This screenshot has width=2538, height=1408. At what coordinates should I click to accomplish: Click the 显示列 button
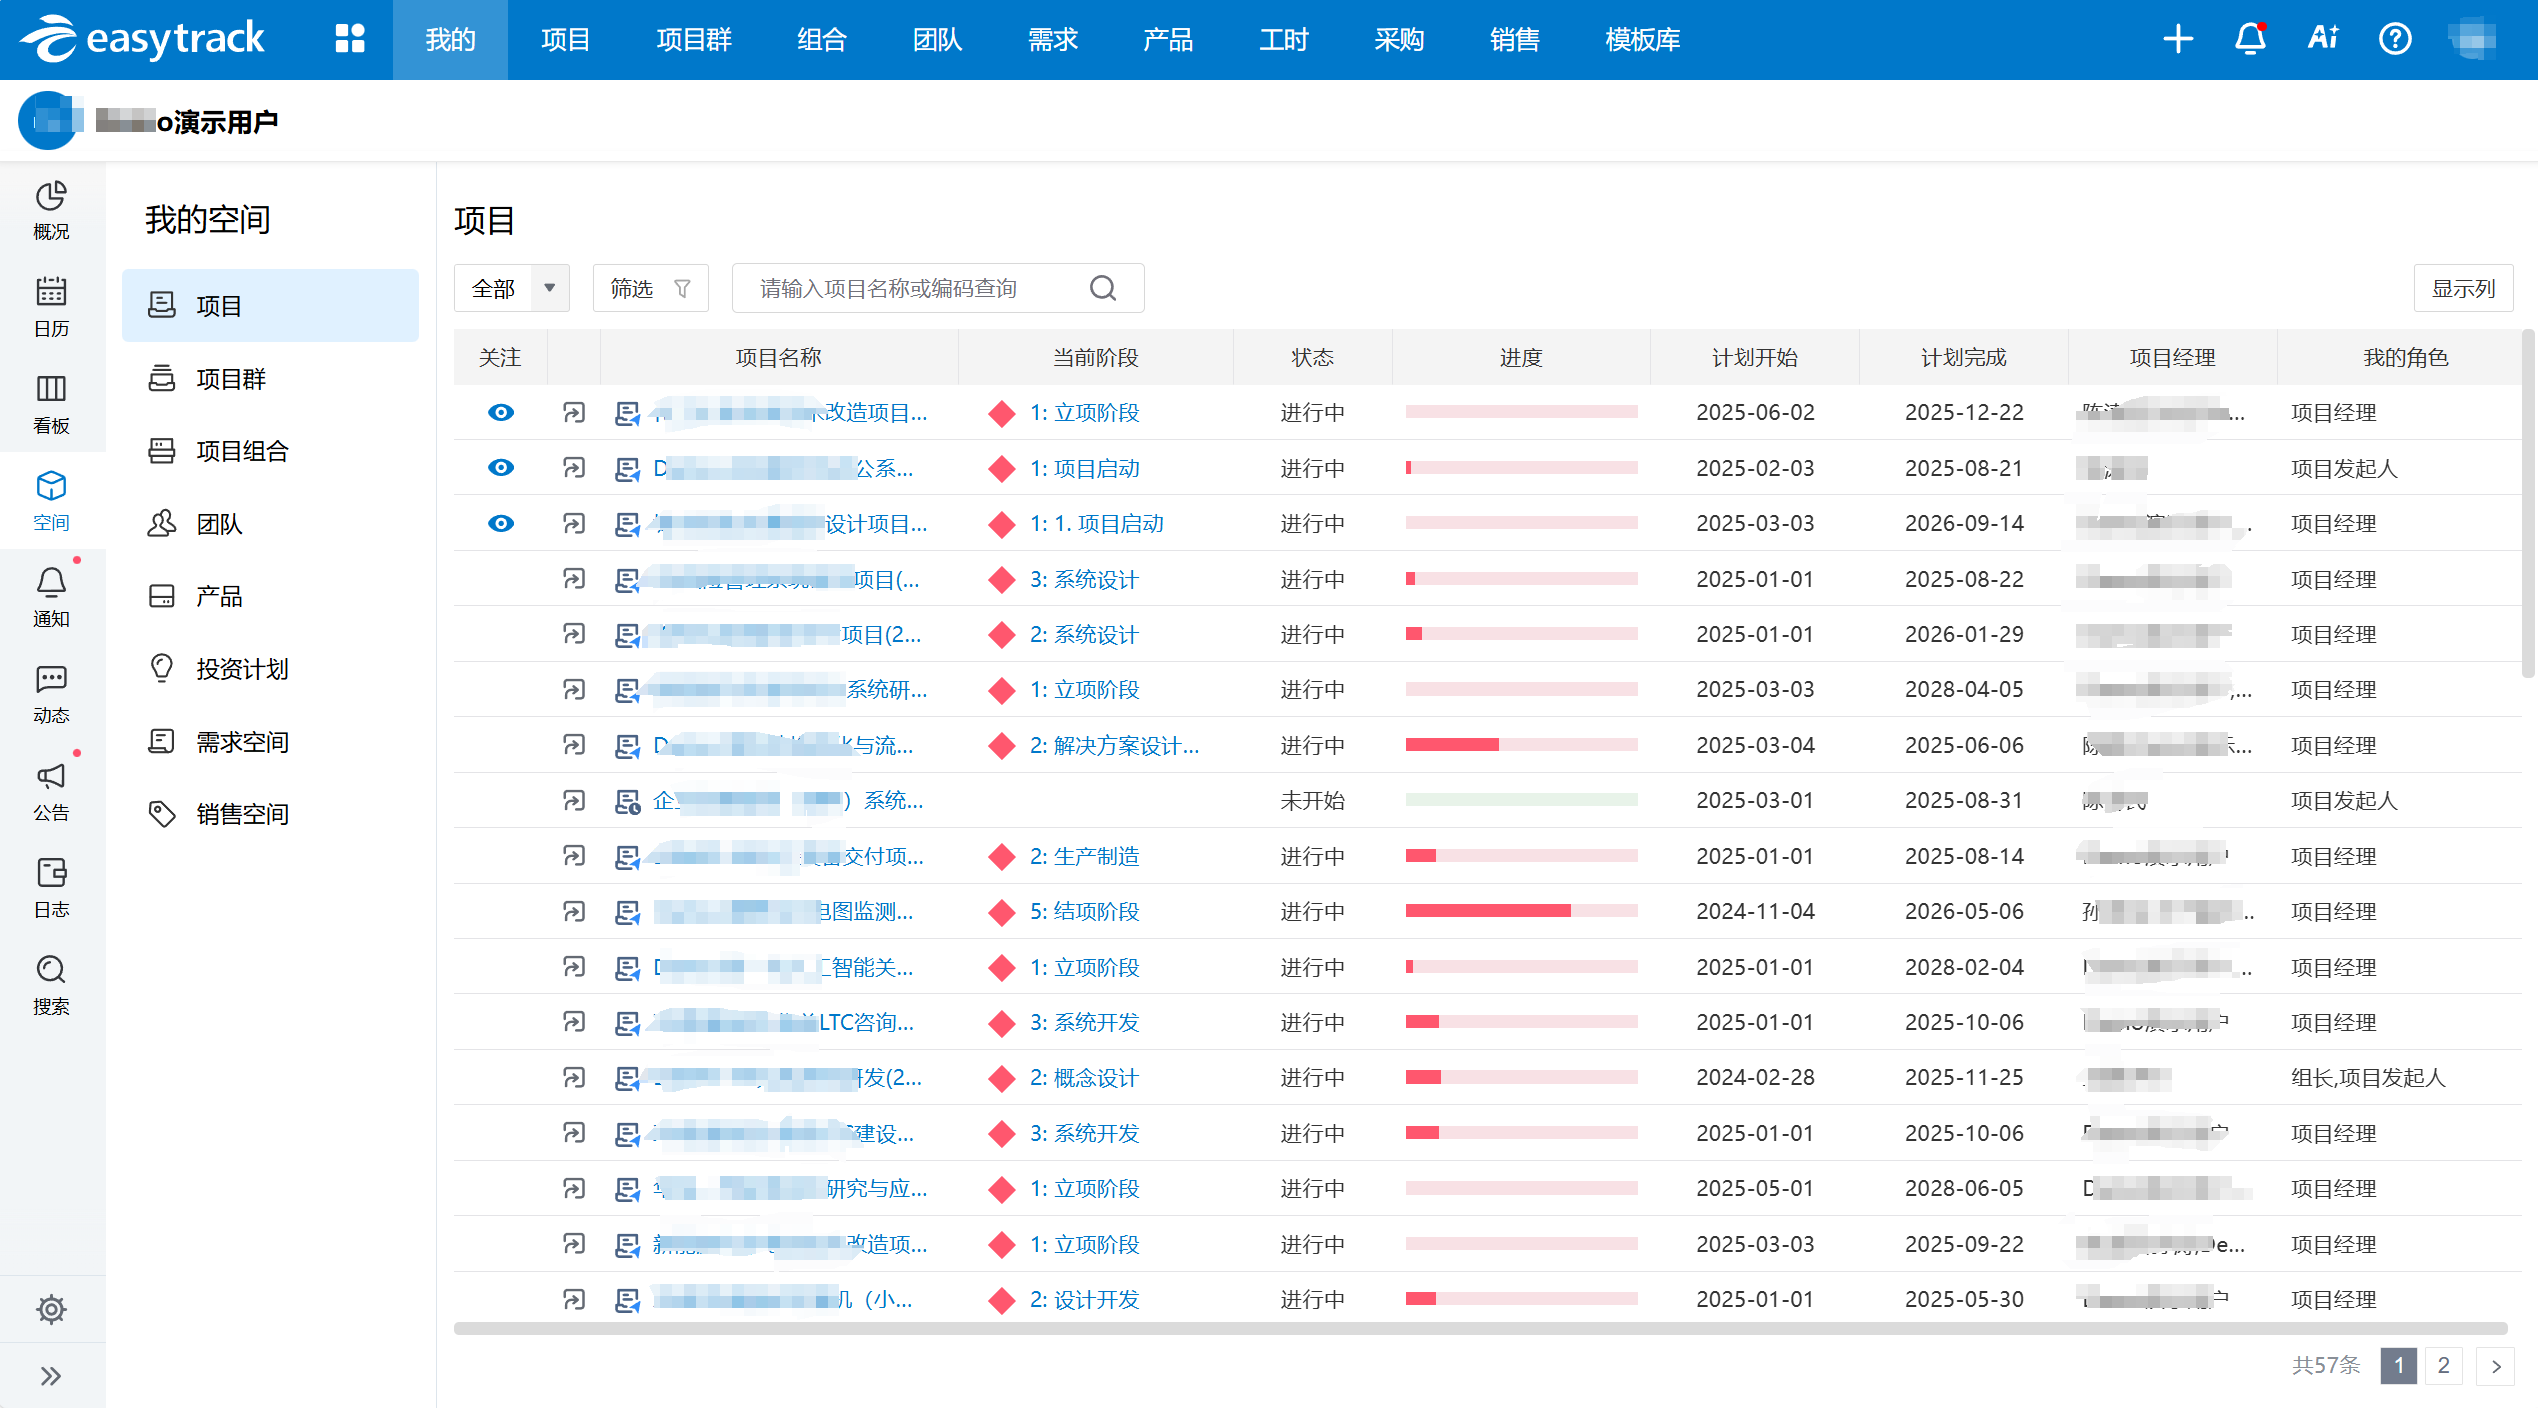2463,288
